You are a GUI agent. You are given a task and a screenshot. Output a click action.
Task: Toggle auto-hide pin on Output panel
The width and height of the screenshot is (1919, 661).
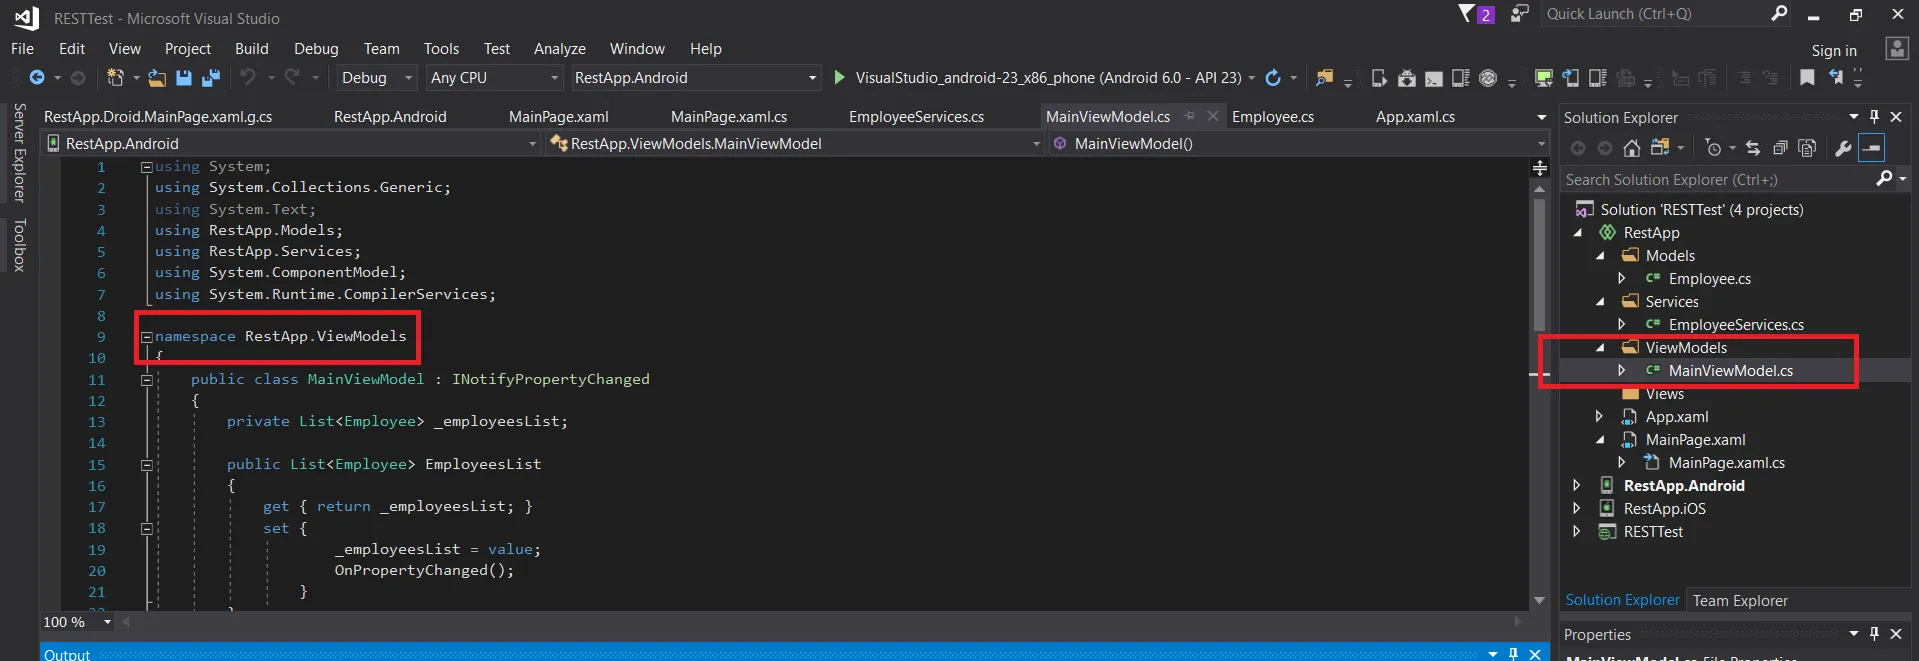pyautogui.click(x=1514, y=653)
